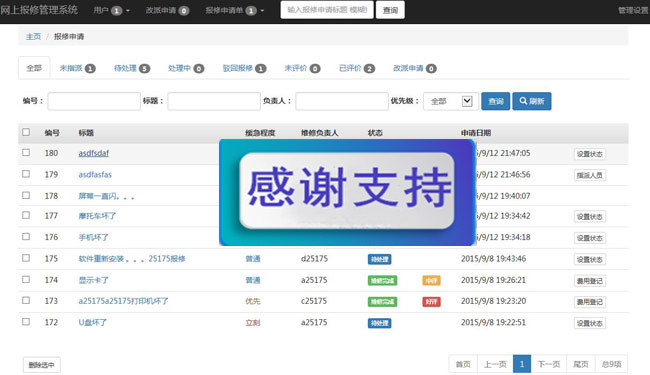
Task: Open request 手机坏了
Action: [x=93, y=237]
